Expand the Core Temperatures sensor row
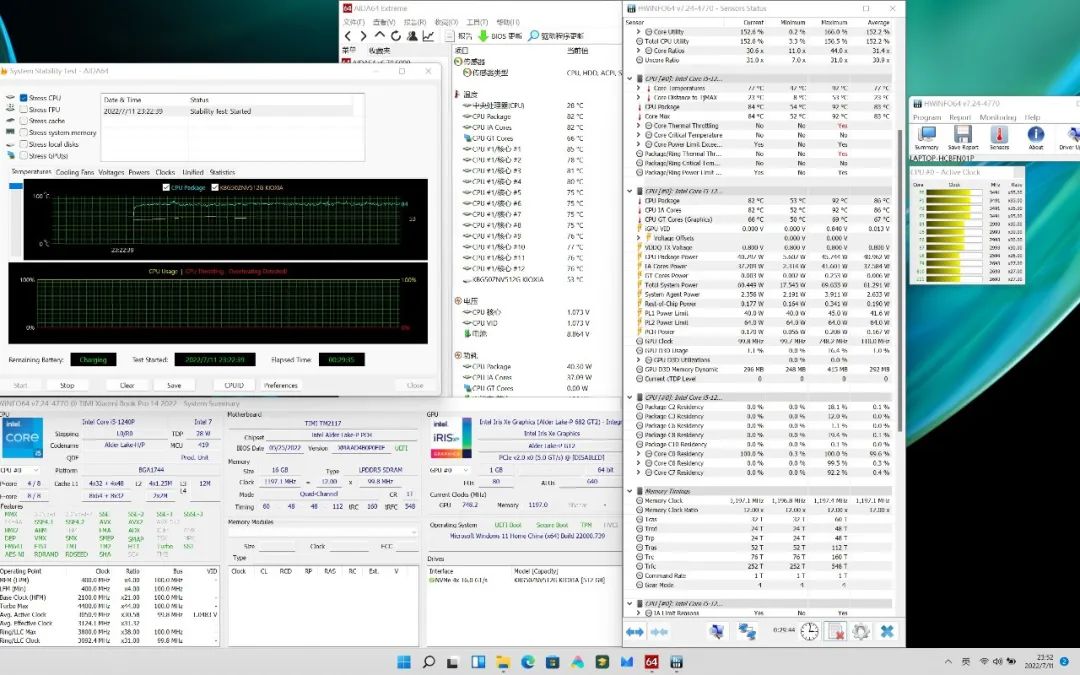1080x675 pixels. pyautogui.click(x=639, y=89)
